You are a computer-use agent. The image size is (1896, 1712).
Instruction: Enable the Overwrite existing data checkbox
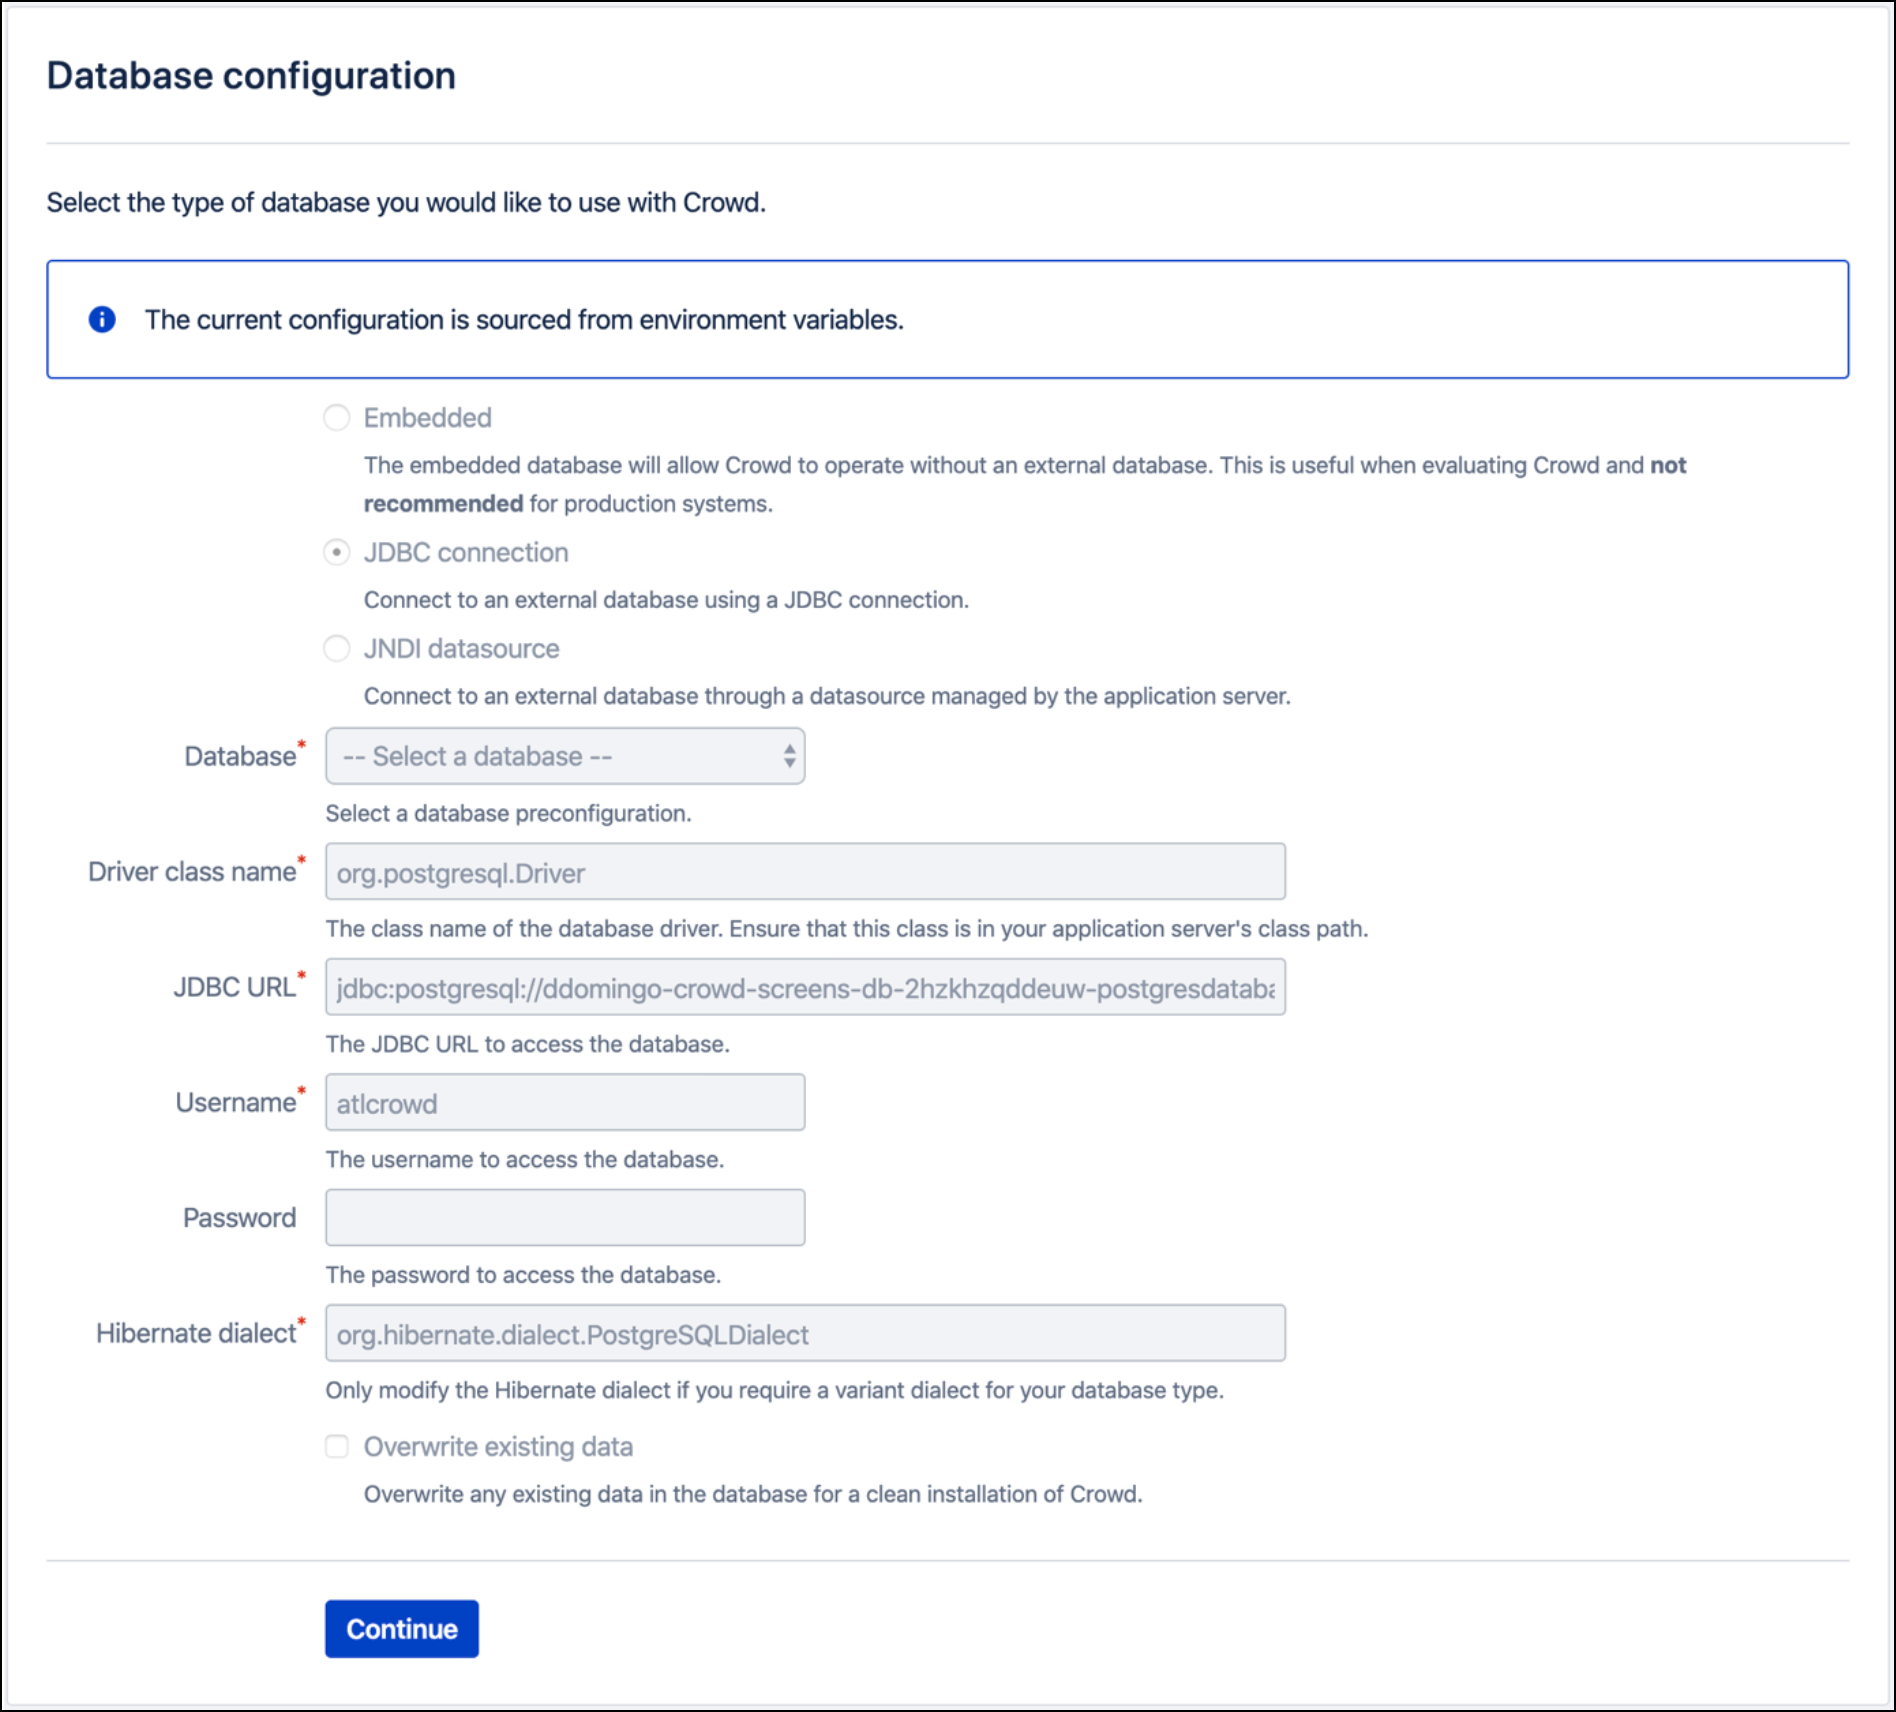pos(337,1447)
